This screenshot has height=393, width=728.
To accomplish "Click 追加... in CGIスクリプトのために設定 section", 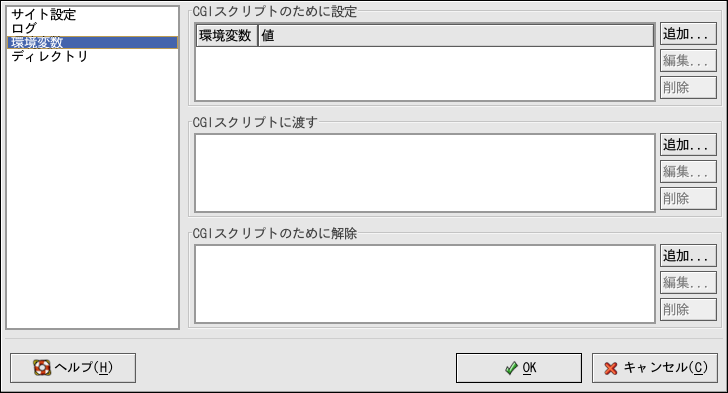I will [x=688, y=34].
